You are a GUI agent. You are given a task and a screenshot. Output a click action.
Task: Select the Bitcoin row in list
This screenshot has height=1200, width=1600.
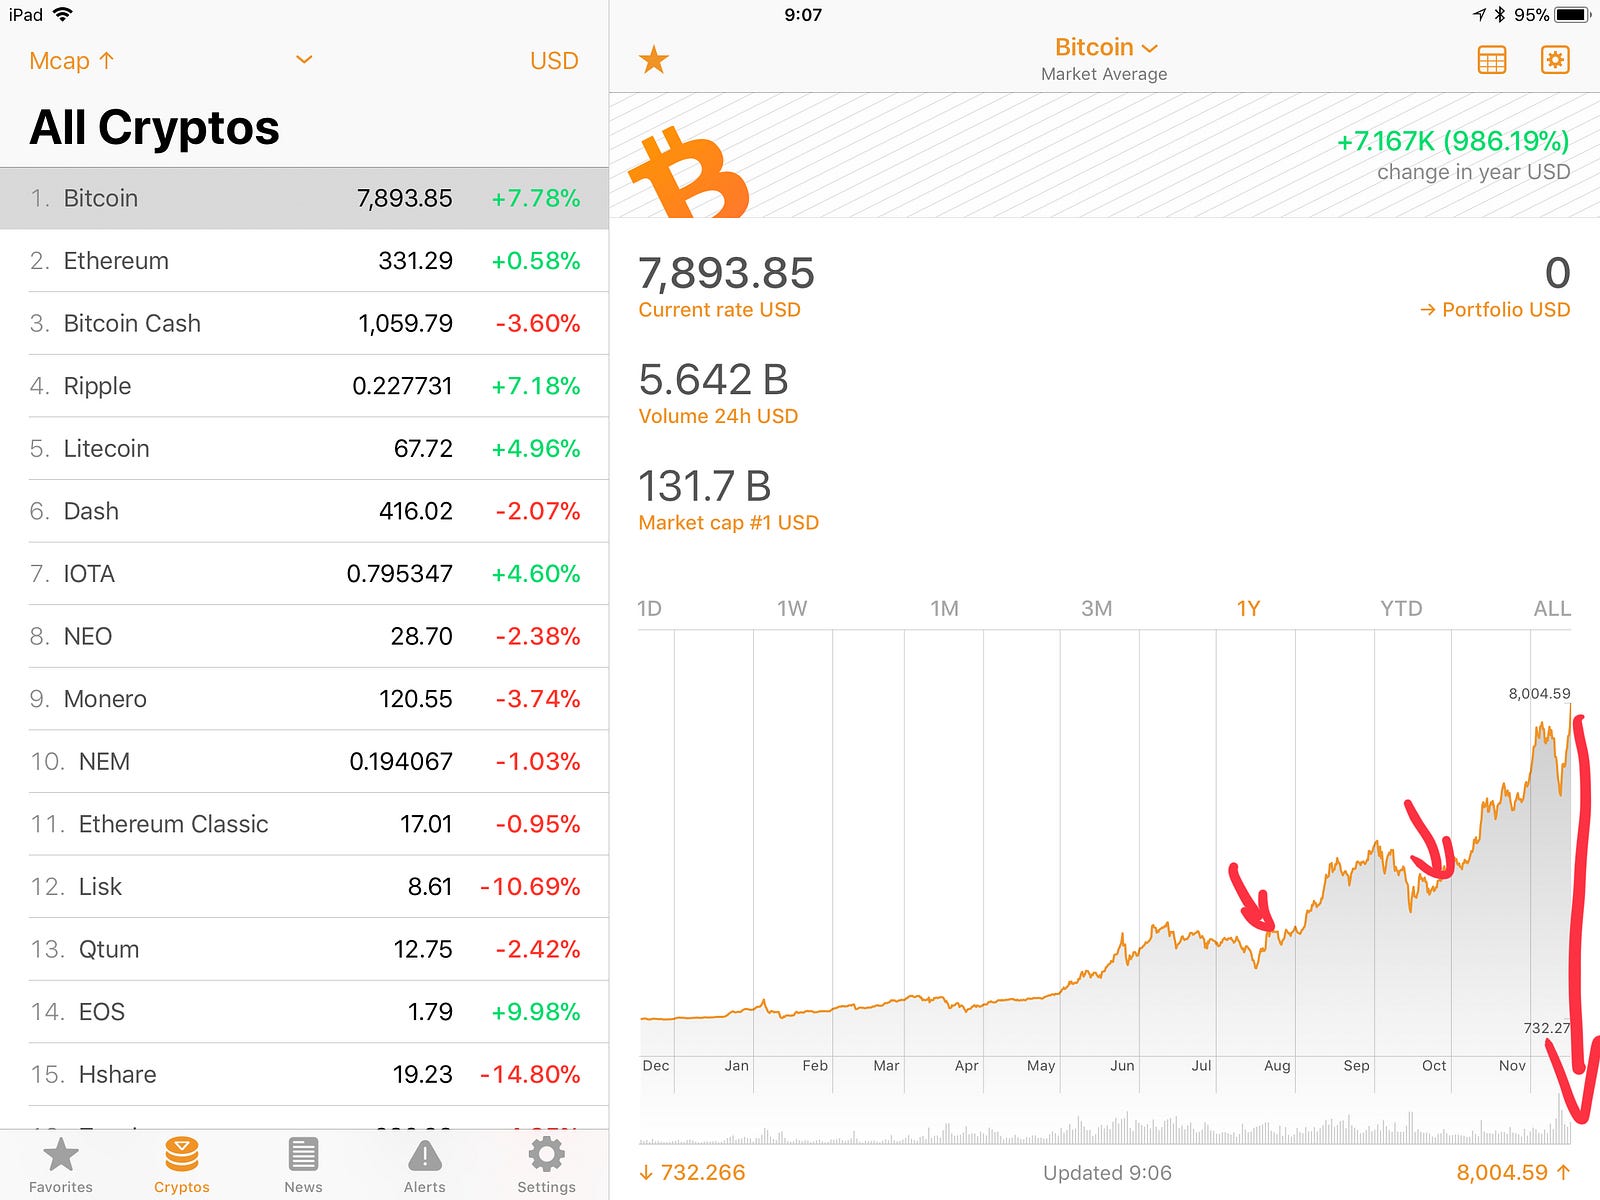coord(304,198)
